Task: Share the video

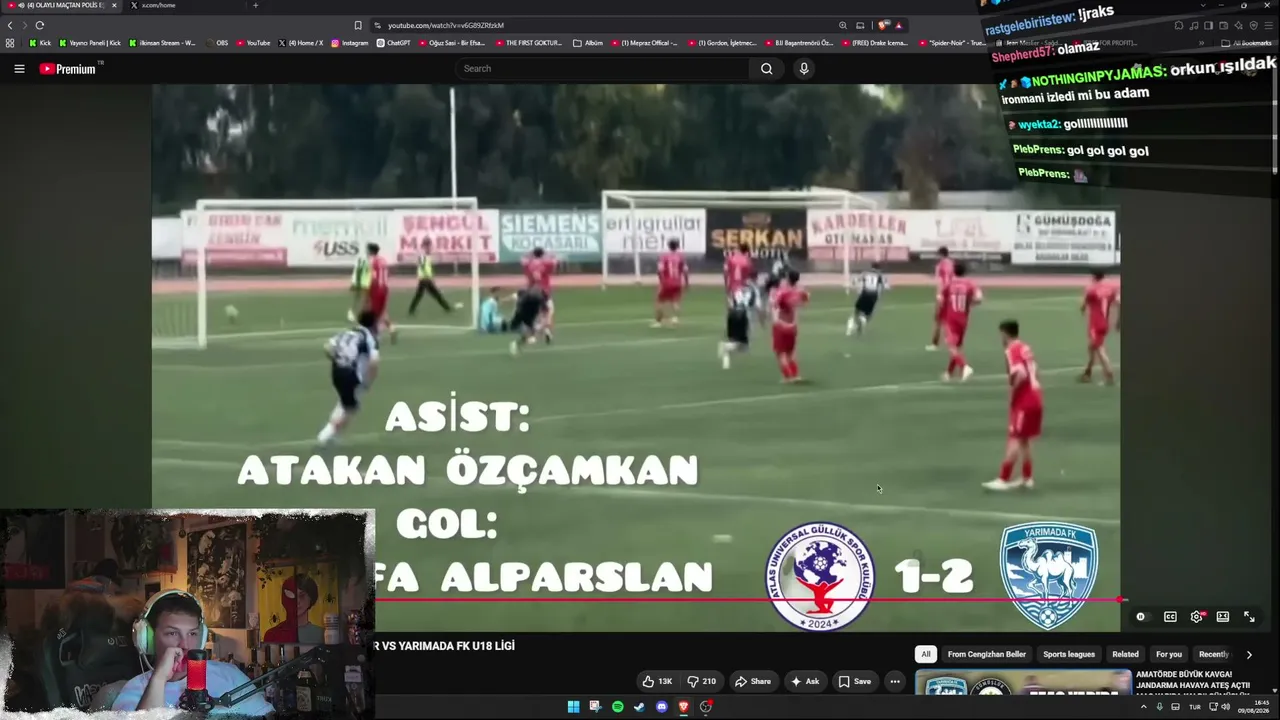Action: click(x=753, y=681)
